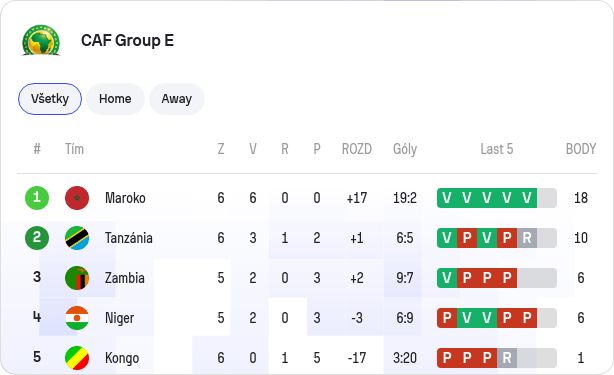Screen dimensions: 614x375
Task: Click the Congo flag icon
Action: [x=77, y=358]
